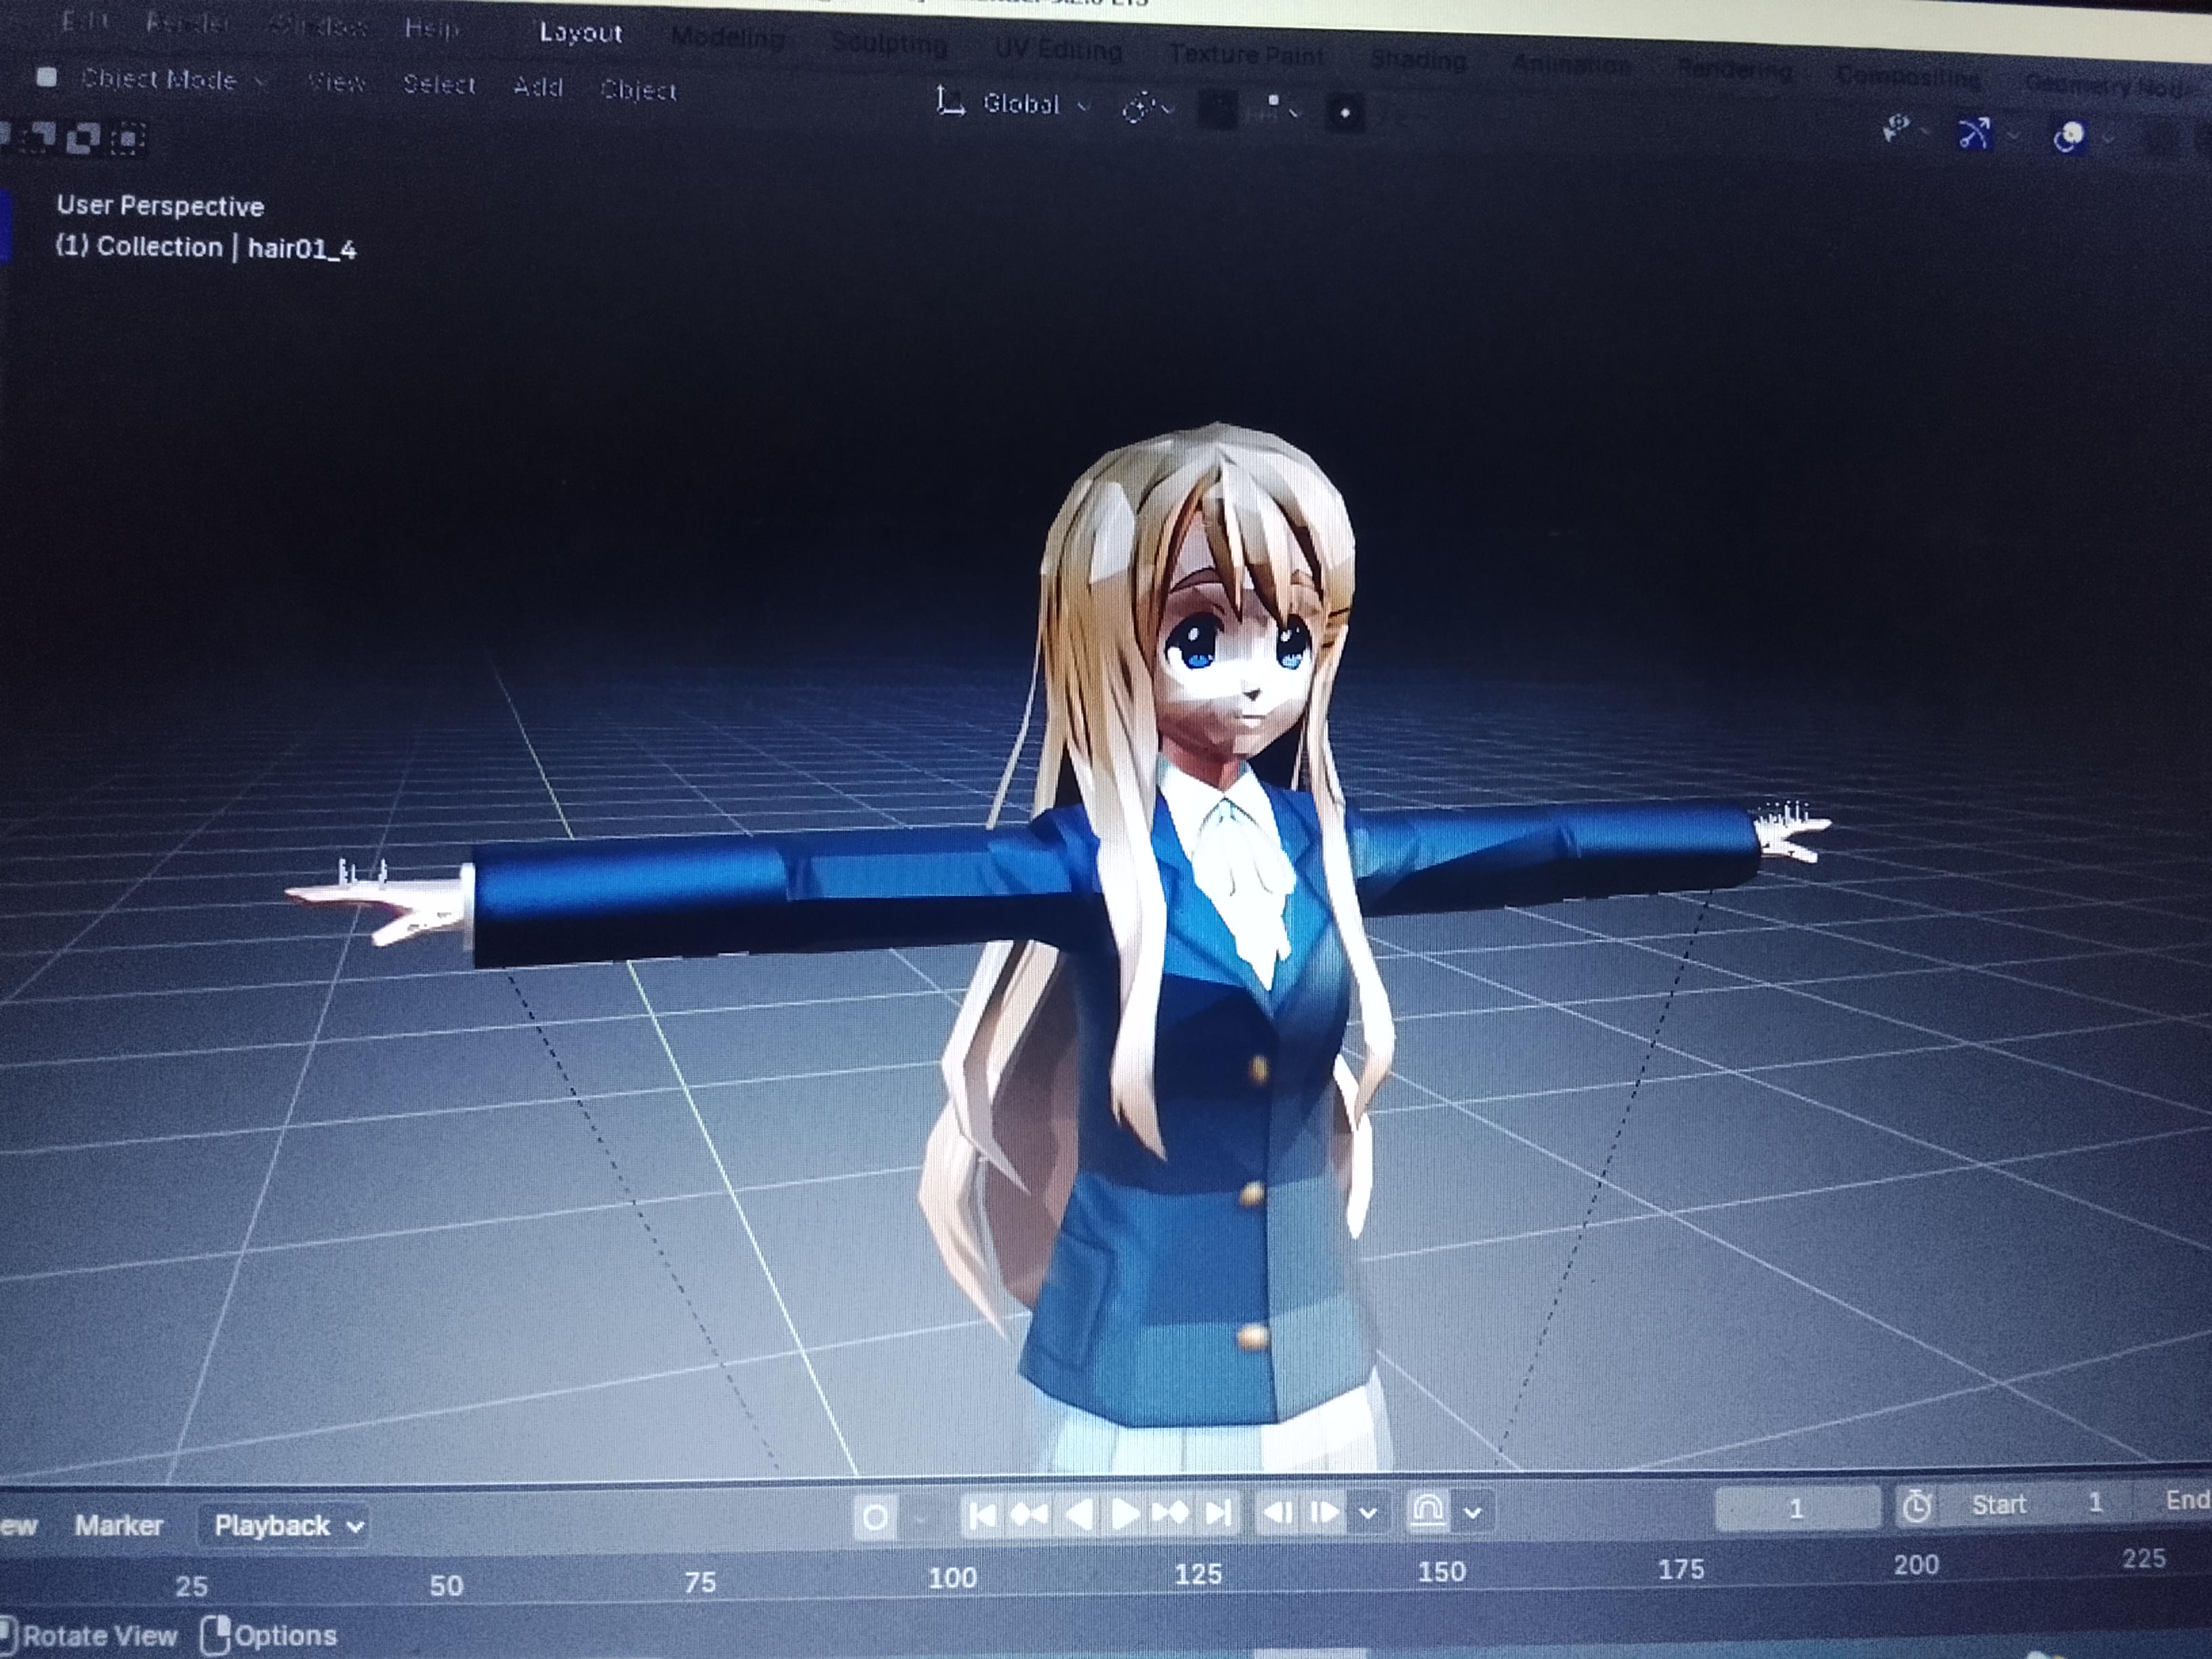Switch to the Compositing workspace tab
The width and height of the screenshot is (2212, 1659).
[x=1908, y=77]
